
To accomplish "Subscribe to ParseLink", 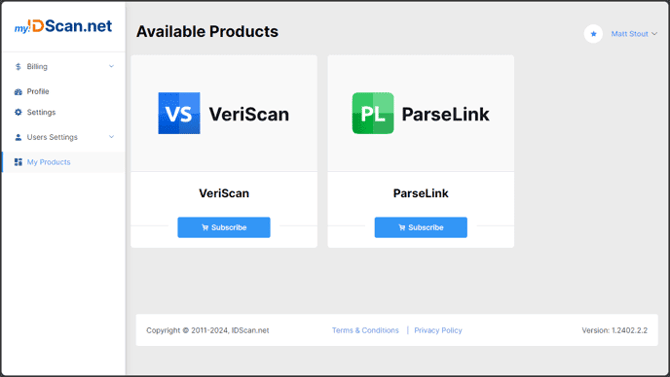I will [421, 227].
